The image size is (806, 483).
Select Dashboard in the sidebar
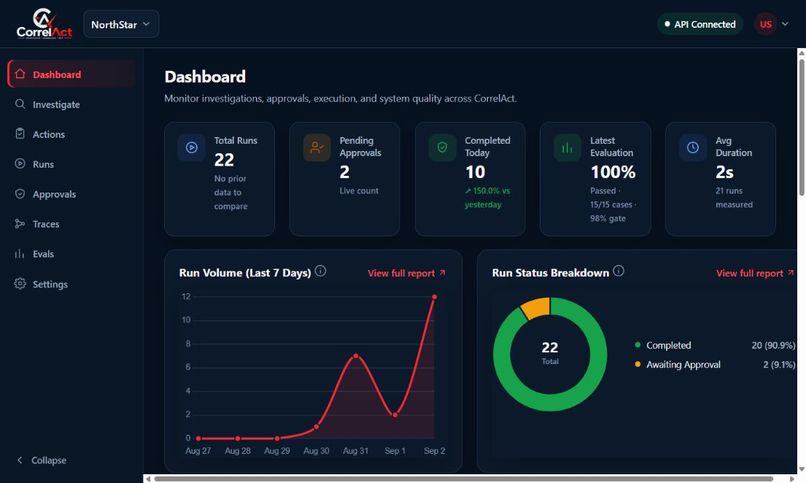pos(71,74)
